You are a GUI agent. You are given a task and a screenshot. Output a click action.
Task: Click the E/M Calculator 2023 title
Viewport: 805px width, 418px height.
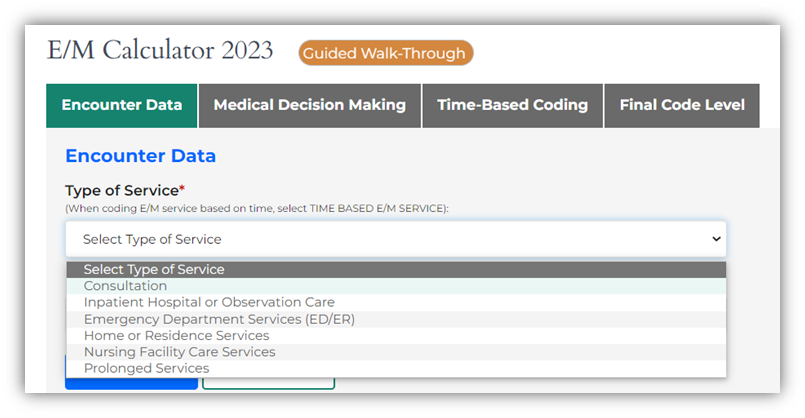(160, 51)
